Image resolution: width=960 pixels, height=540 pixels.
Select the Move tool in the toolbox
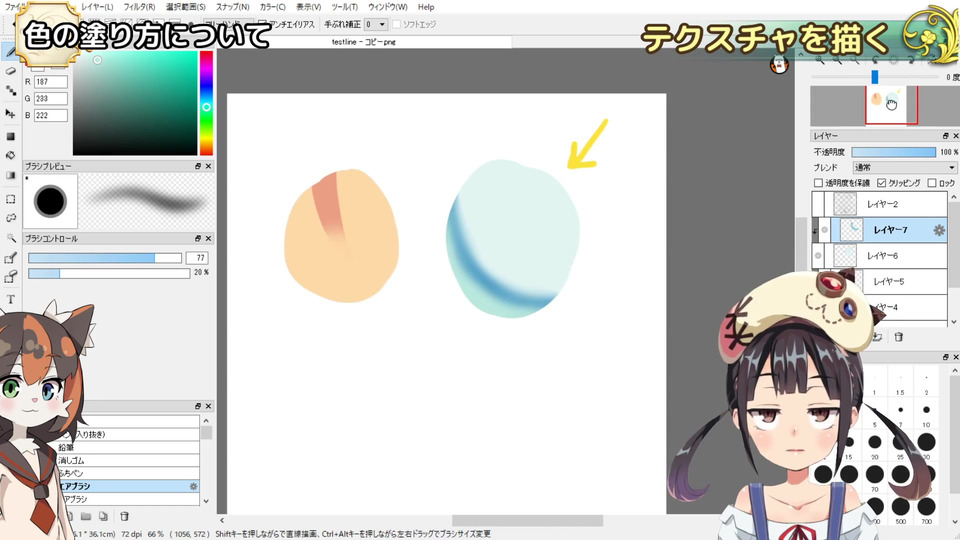(x=10, y=113)
